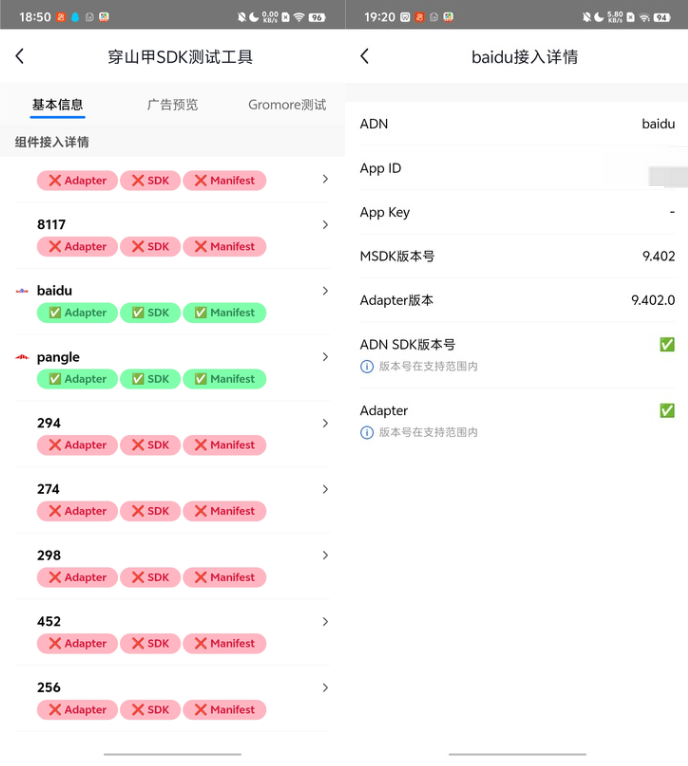688x766 pixels.
Task: Tap baidu's green Manifest status badge
Action: [224, 313]
